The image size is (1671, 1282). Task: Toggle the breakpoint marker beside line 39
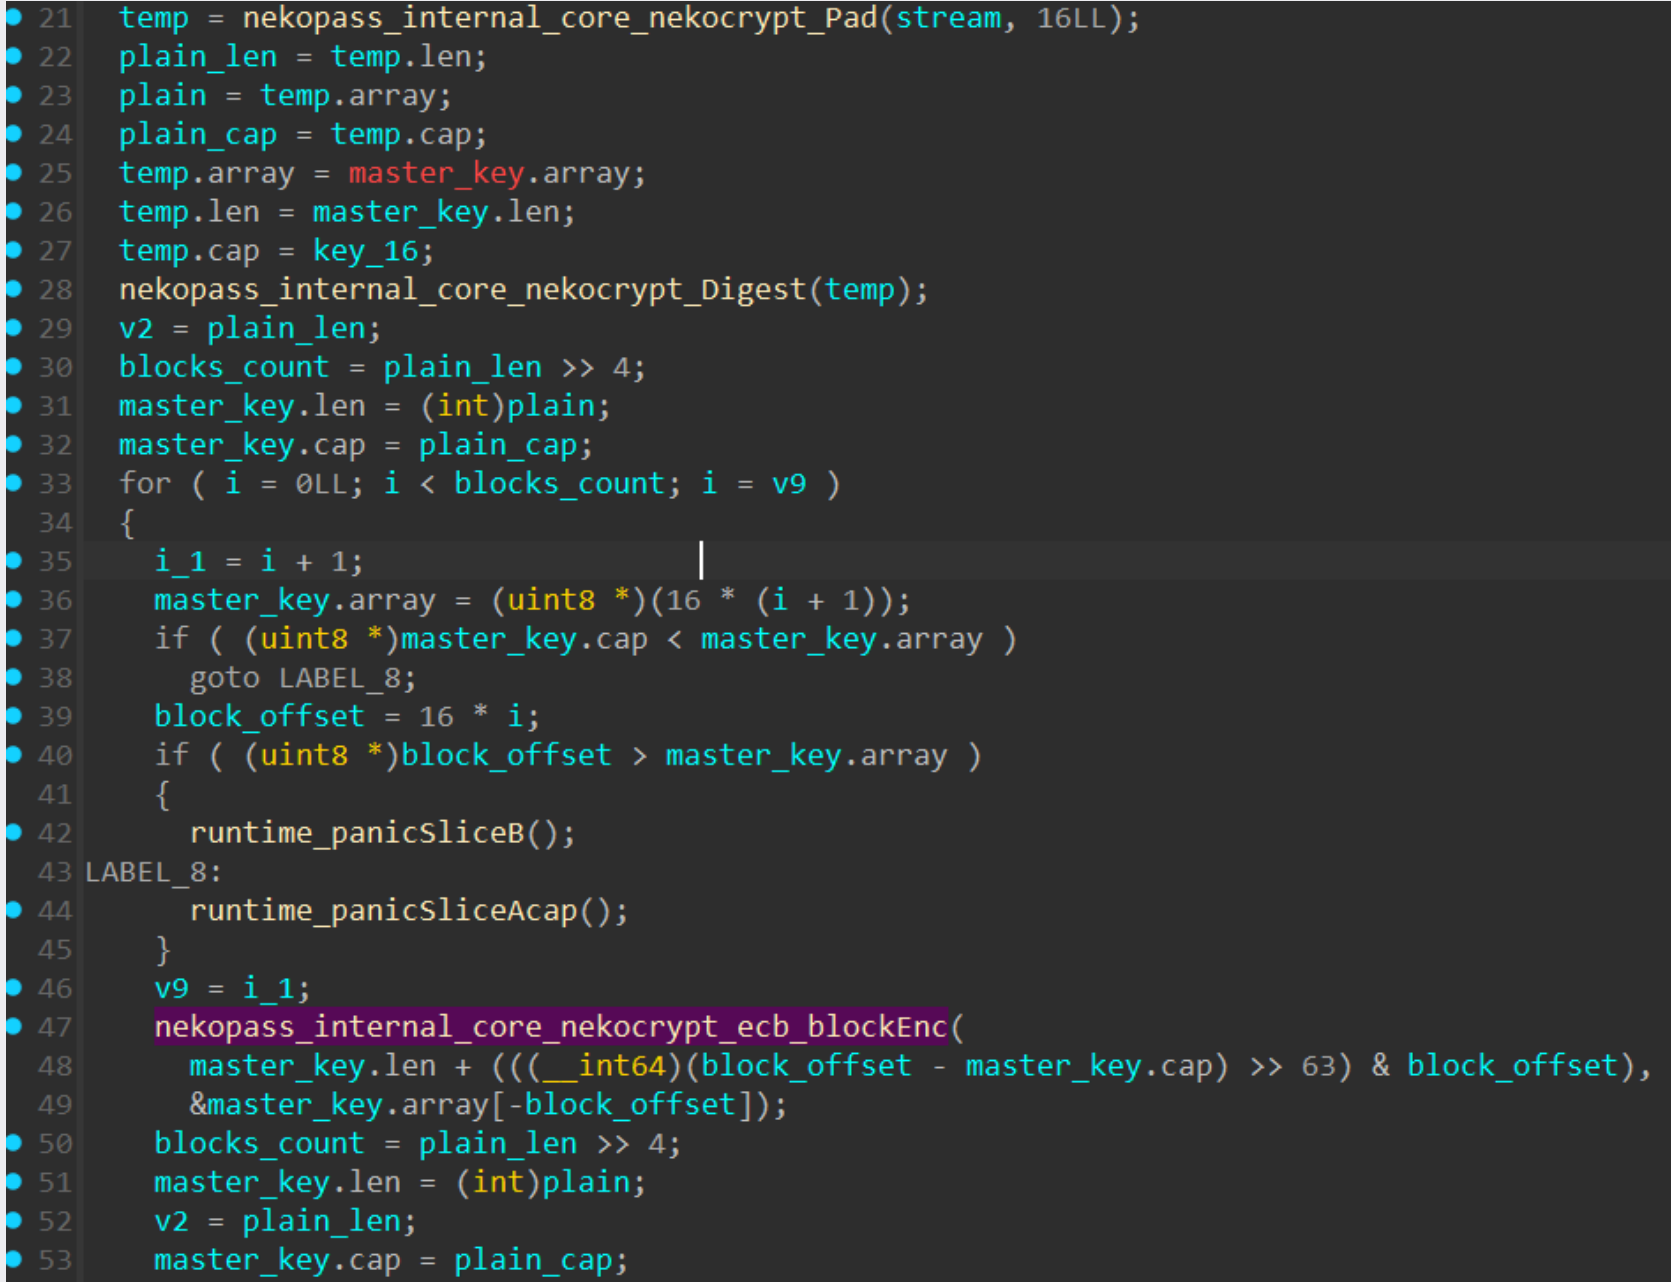[x=14, y=716]
